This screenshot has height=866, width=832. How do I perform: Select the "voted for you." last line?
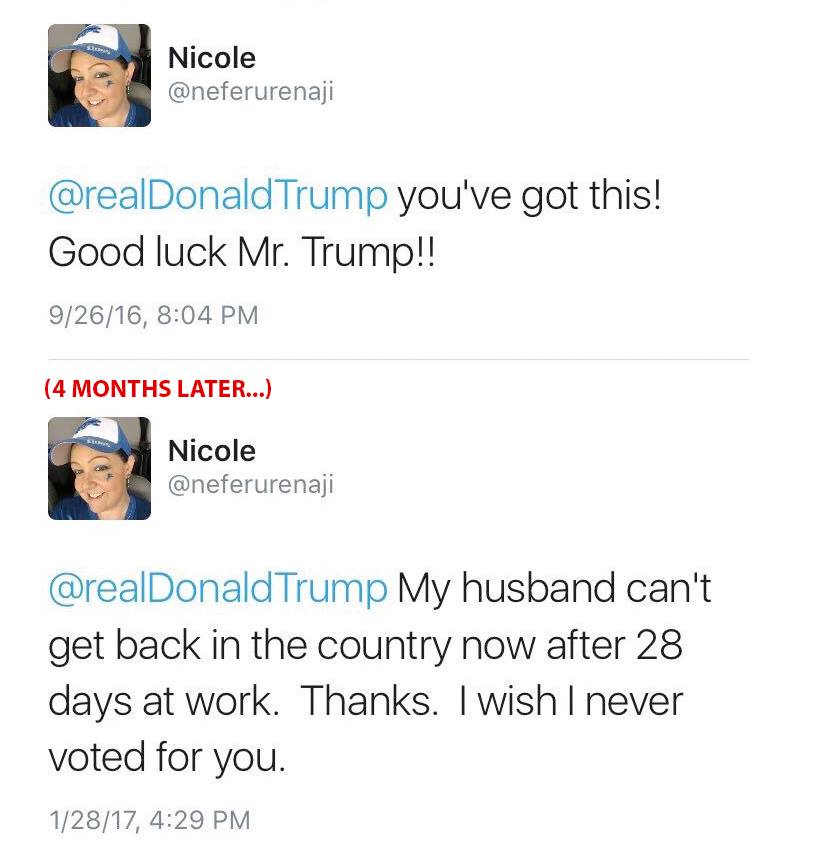(167, 758)
